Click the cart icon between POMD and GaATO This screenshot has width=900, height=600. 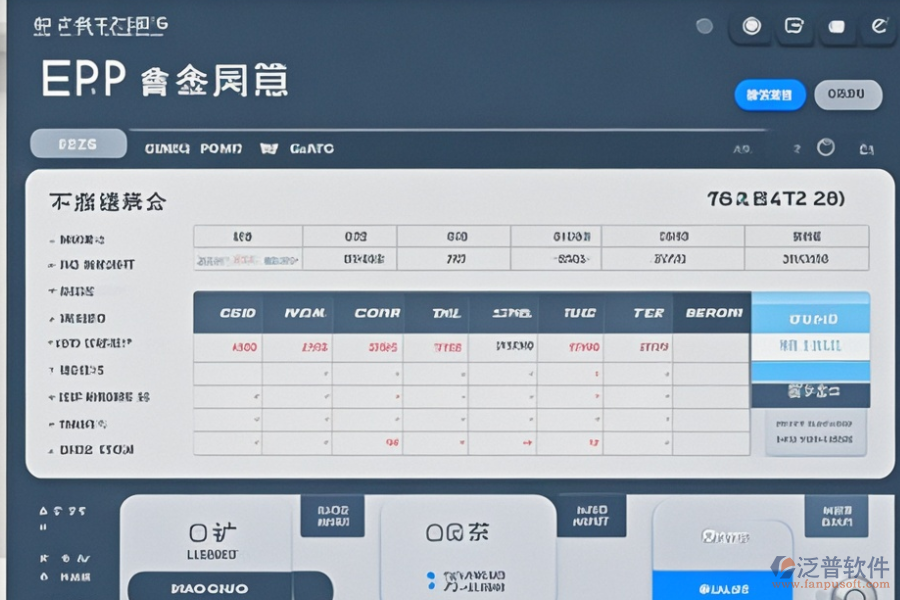click(x=268, y=148)
